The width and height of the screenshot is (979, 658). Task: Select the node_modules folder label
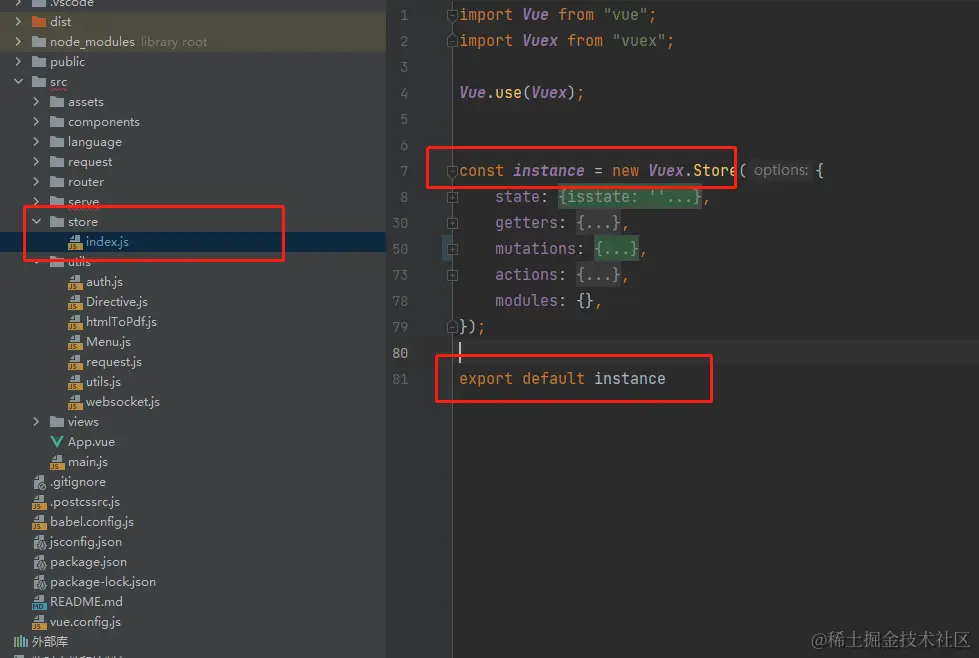(x=92, y=42)
